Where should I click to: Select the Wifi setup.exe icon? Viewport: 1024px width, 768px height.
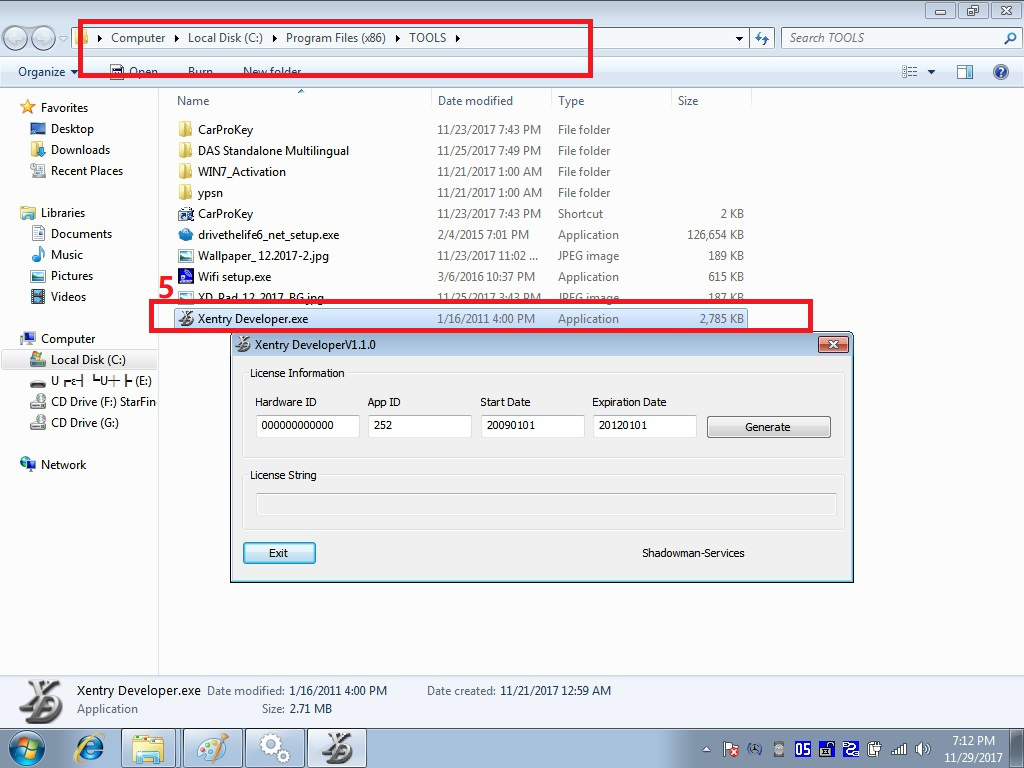click(185, 277)
